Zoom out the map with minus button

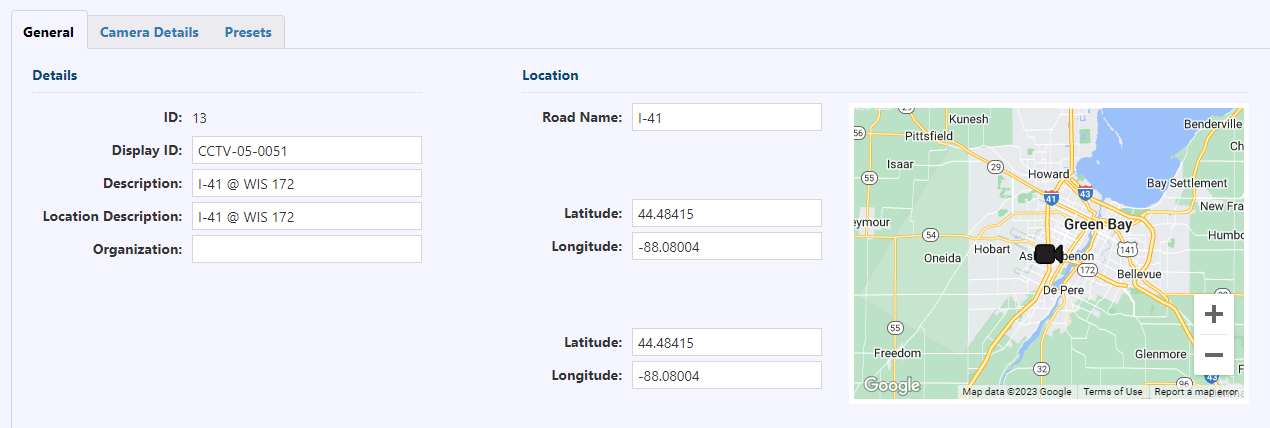coord(1214,355)
